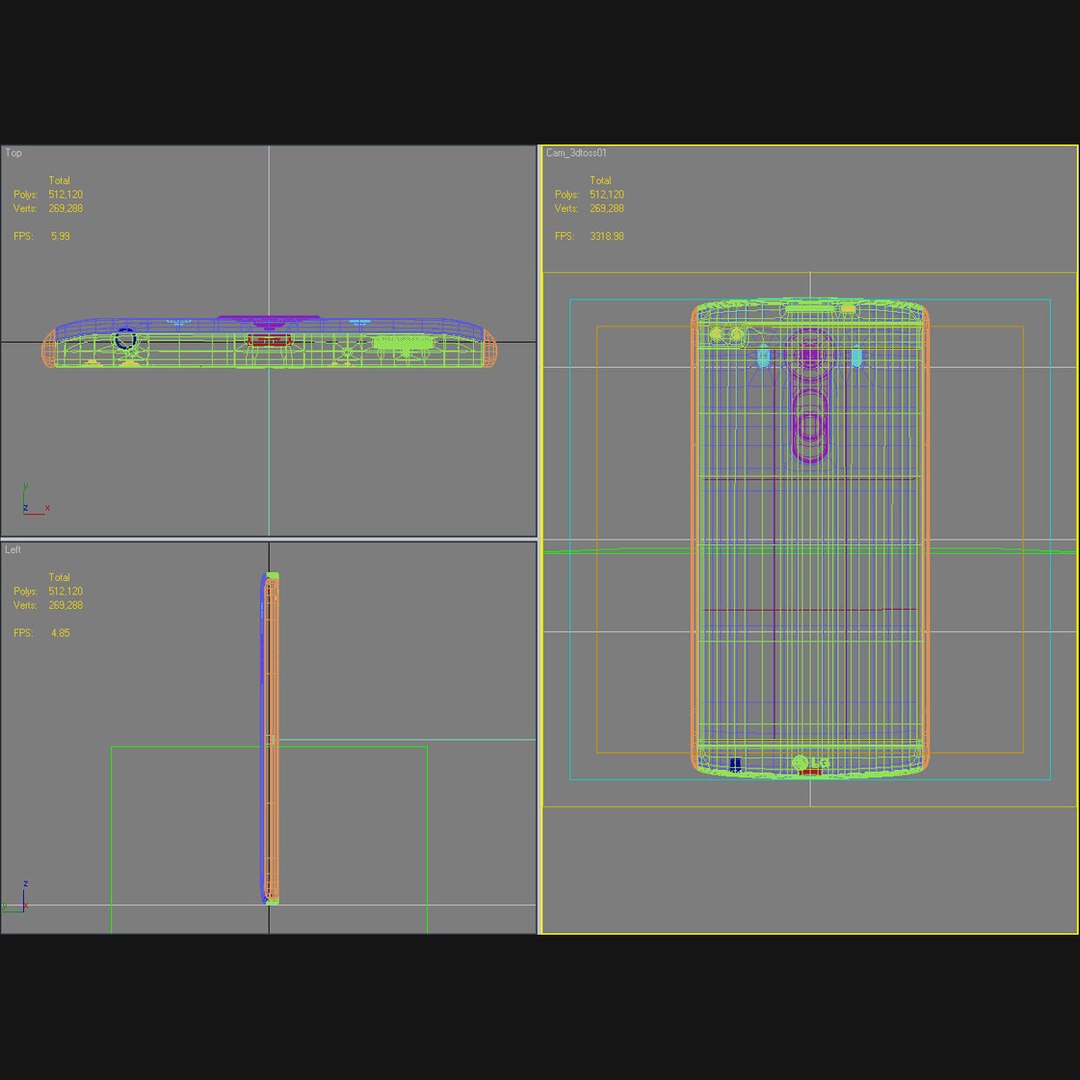Viewport: 1080px width, 1080px height.
Task: Select the magenta rear camera lens wireframe
Action: click(810, 356)
